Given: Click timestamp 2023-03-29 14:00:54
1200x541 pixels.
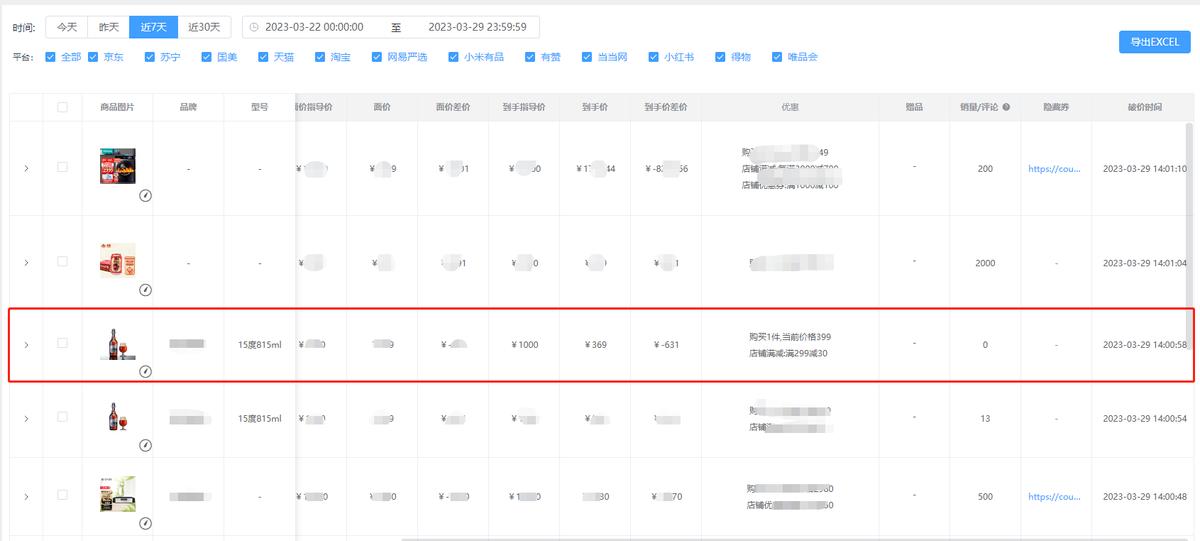Looking at the screenshot, I should [1145, 419].
